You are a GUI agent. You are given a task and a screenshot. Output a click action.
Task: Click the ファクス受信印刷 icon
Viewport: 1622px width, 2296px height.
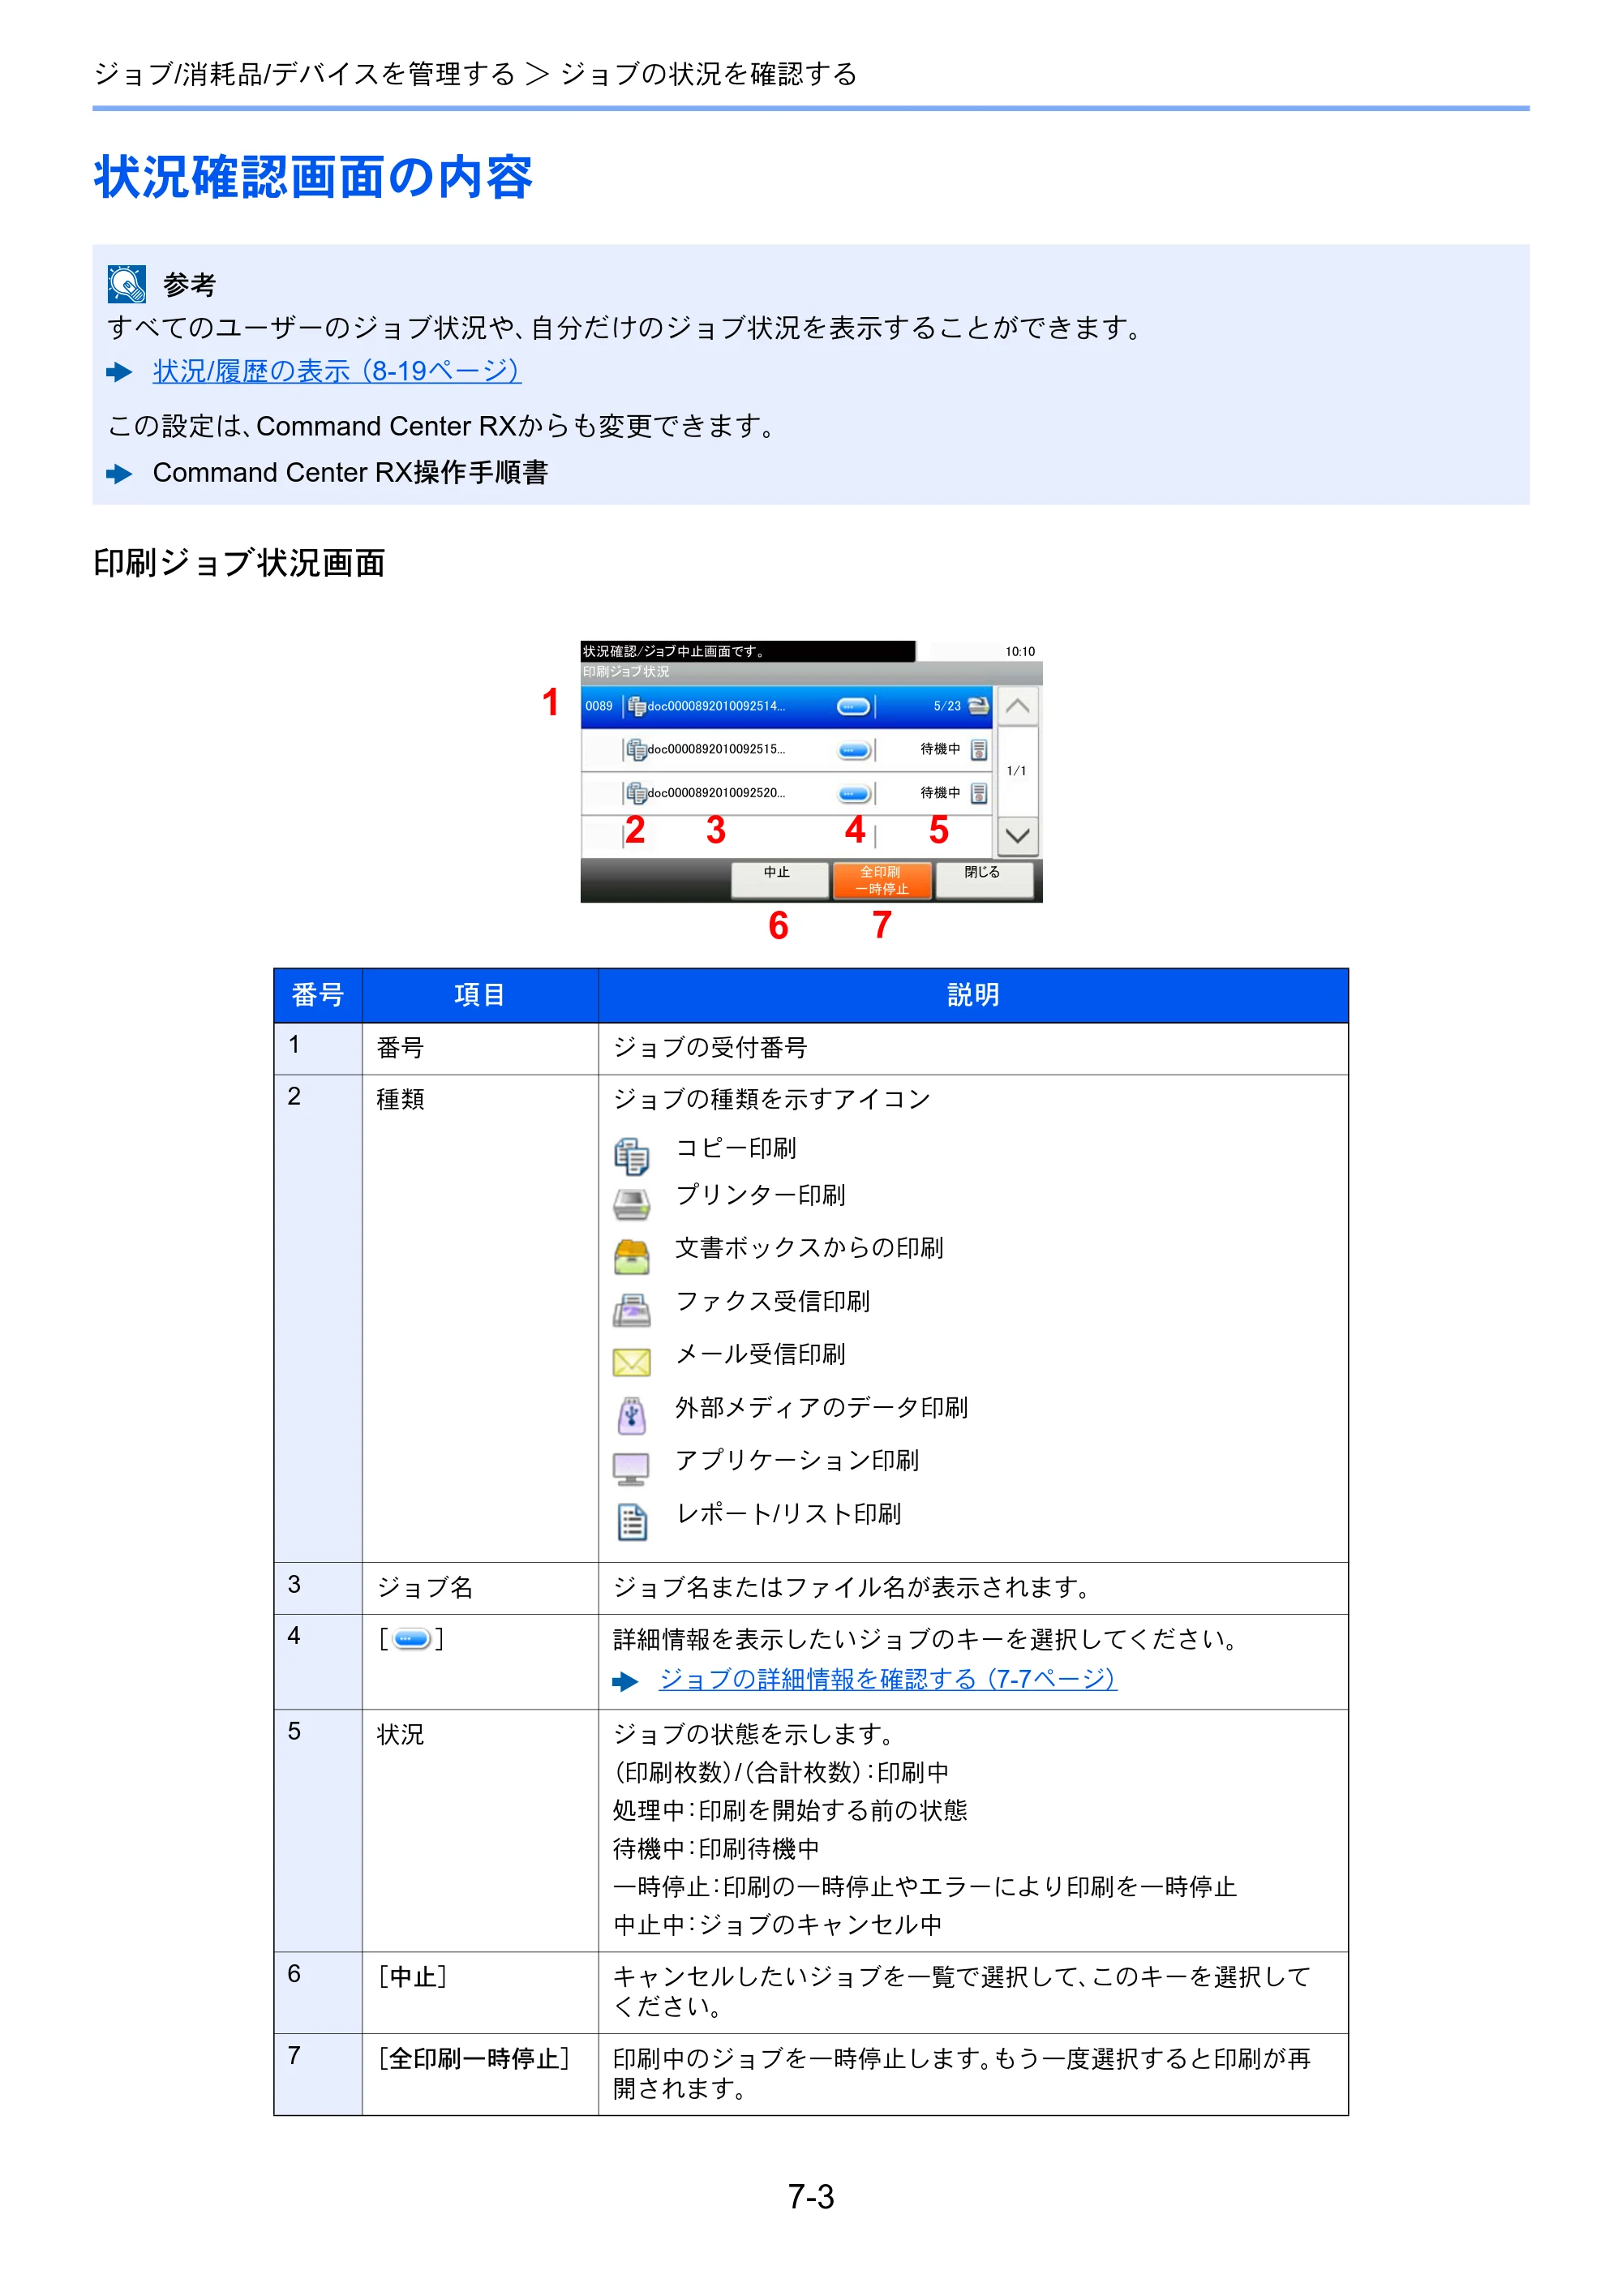[631, 1309]
